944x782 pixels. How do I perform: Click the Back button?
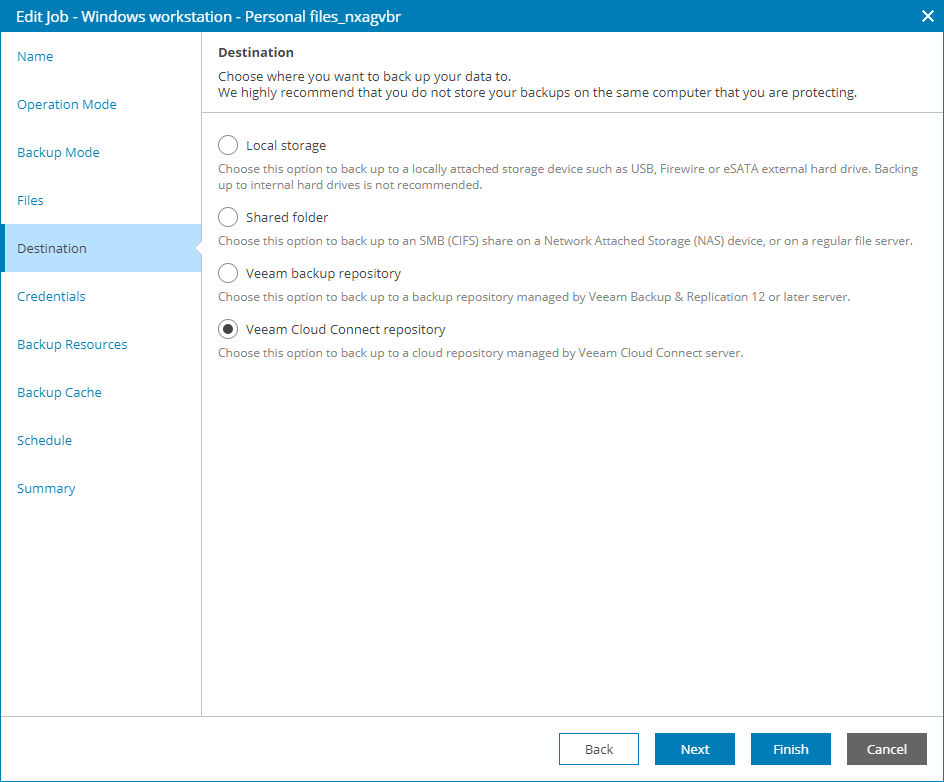pyautogui.click(x=598, y=749)
